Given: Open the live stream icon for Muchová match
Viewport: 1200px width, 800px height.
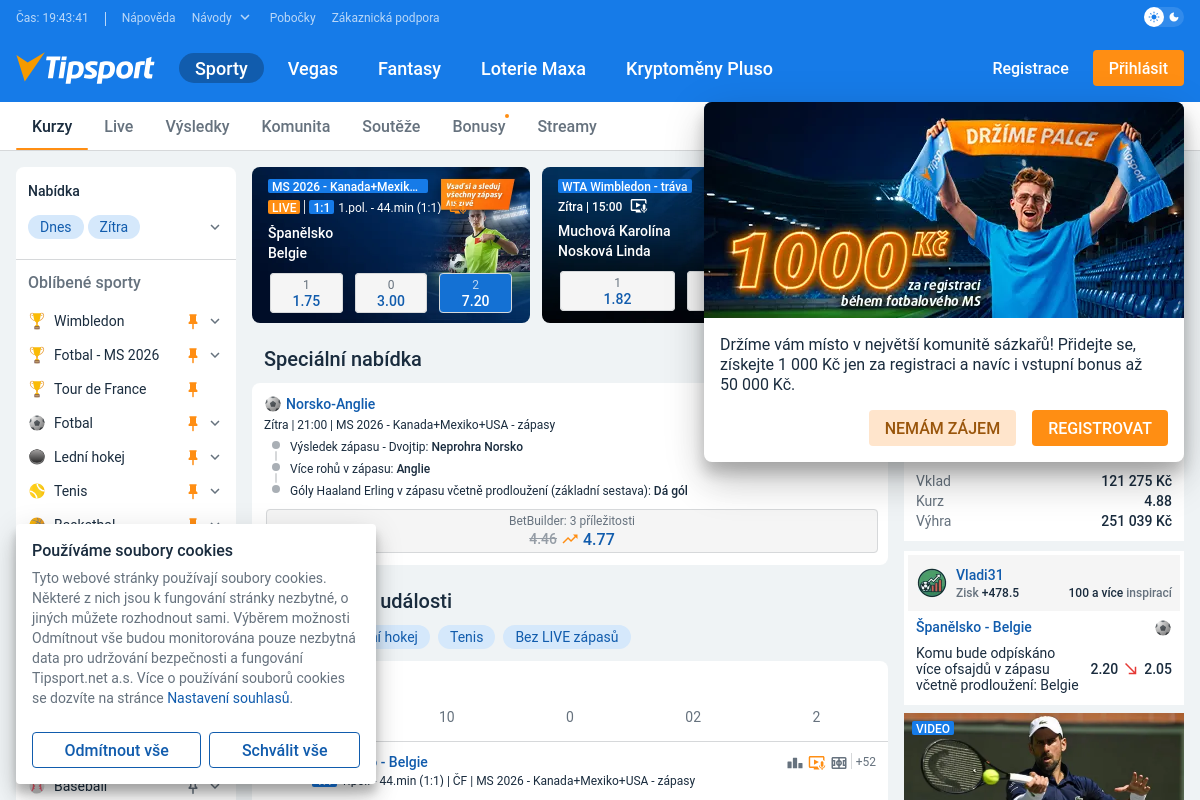Looking at the screenshot, I should (x=639, y=207).
